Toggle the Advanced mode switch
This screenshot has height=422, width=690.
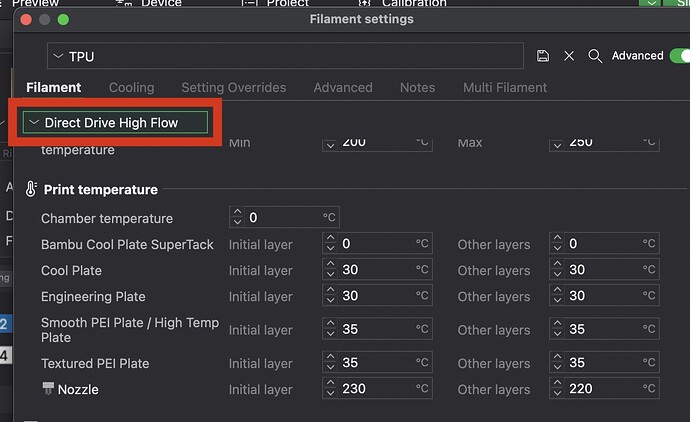(679, 56)
